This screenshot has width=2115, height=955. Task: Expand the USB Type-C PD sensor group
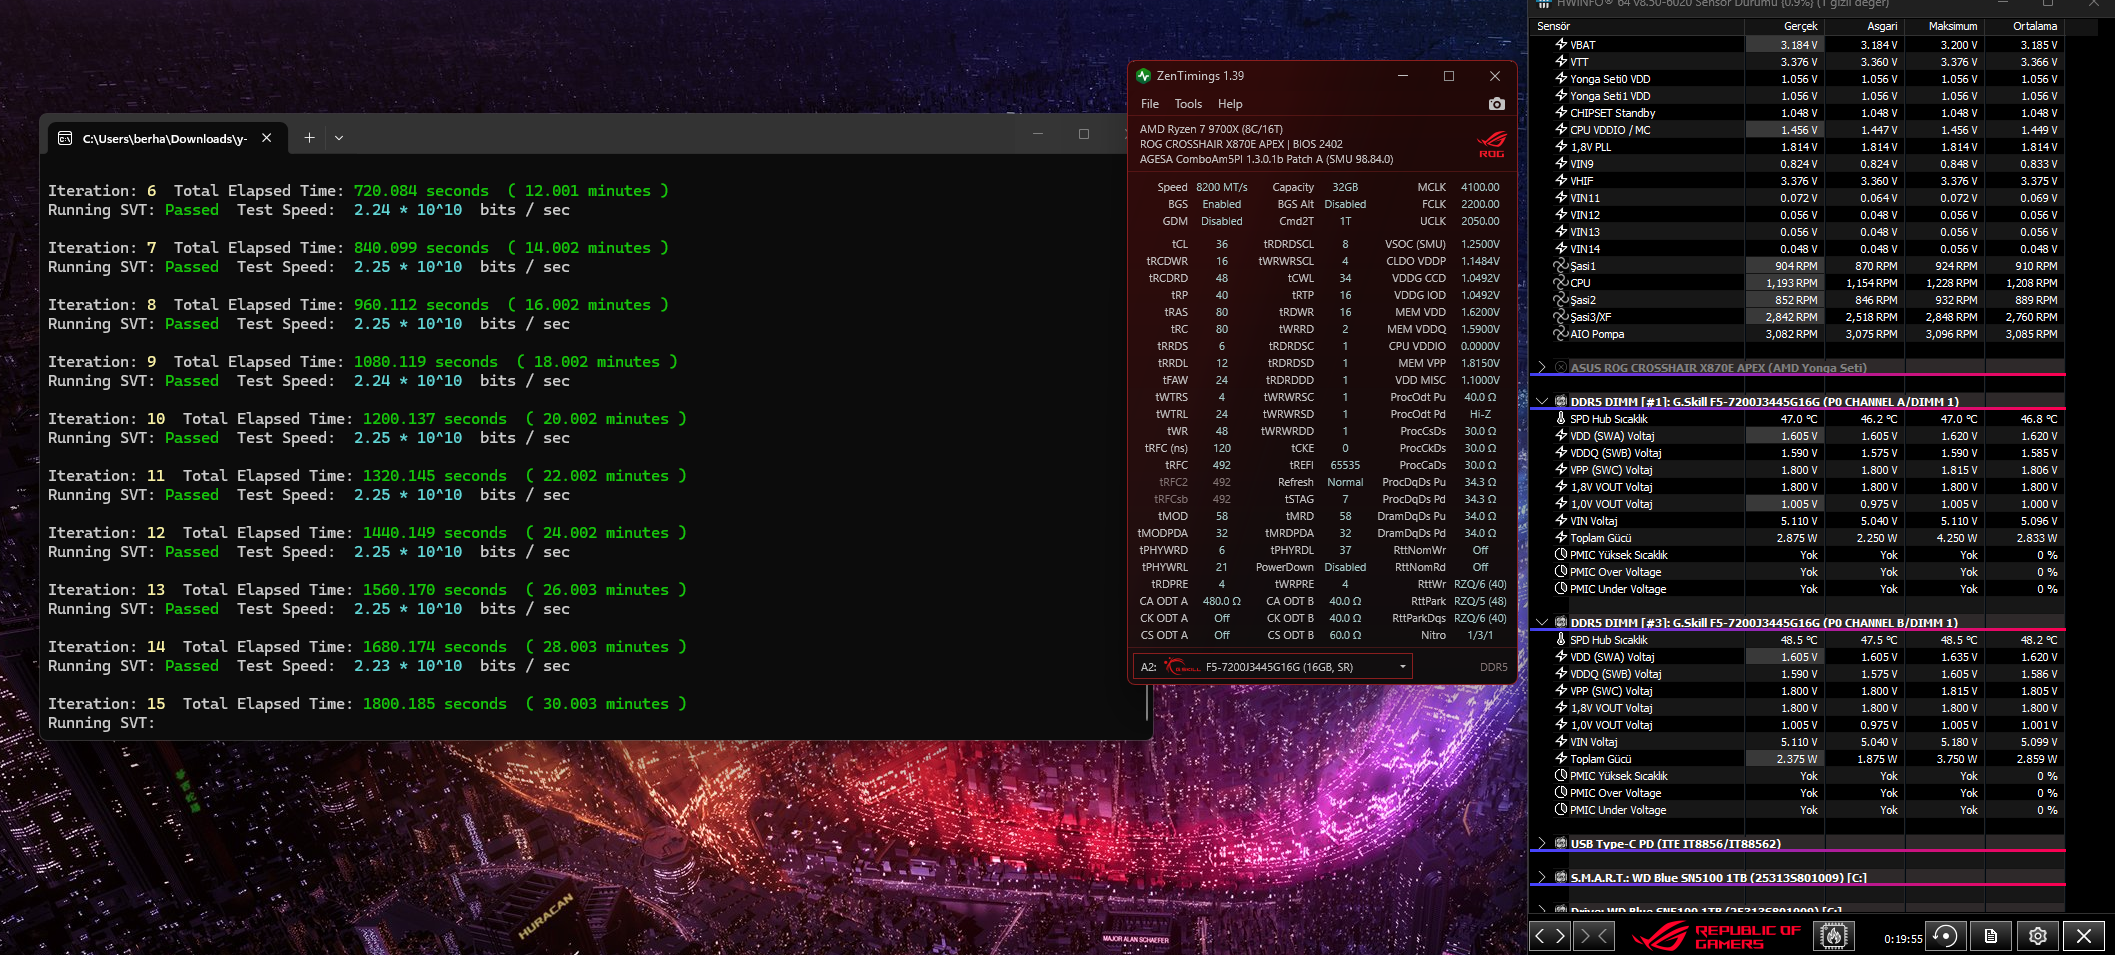1542,844
